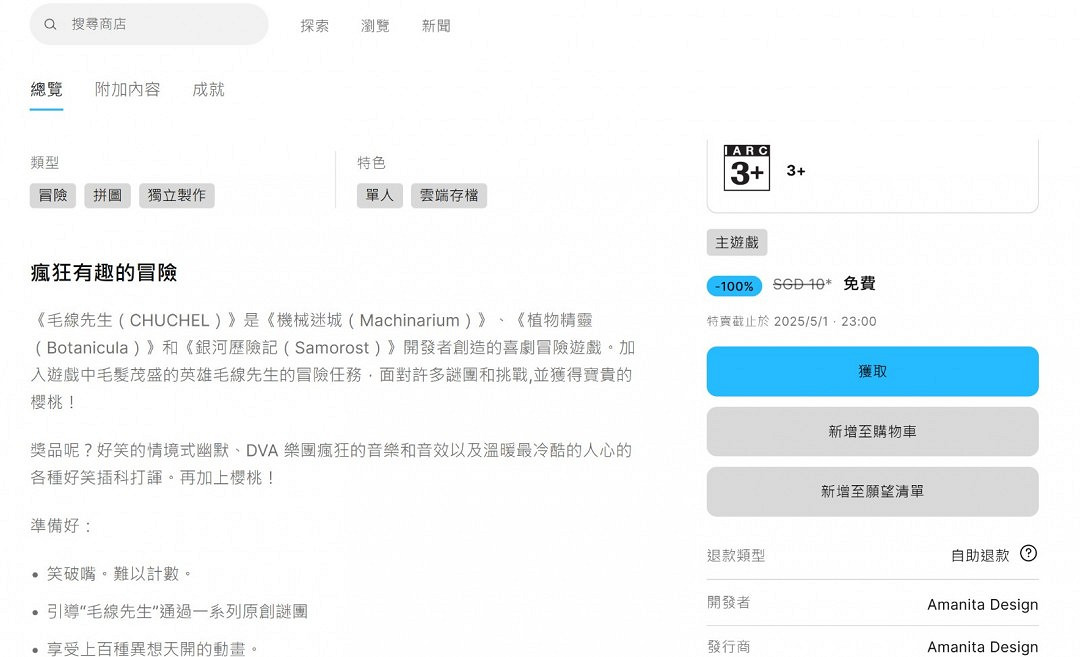Switch to the 成就 tab

click(x=207, y=89)
